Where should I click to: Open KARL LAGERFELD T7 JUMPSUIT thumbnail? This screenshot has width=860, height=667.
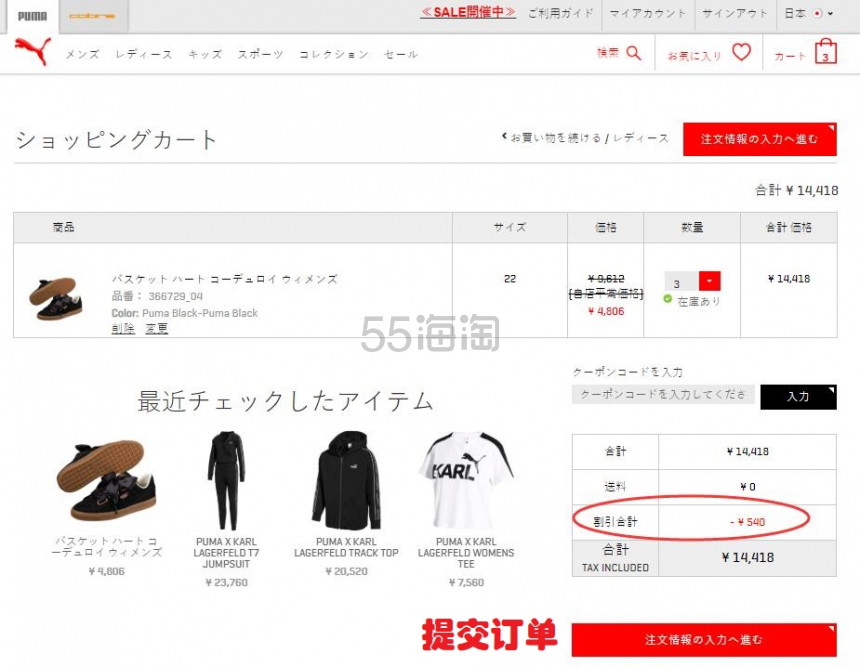(x=226, y=480)
